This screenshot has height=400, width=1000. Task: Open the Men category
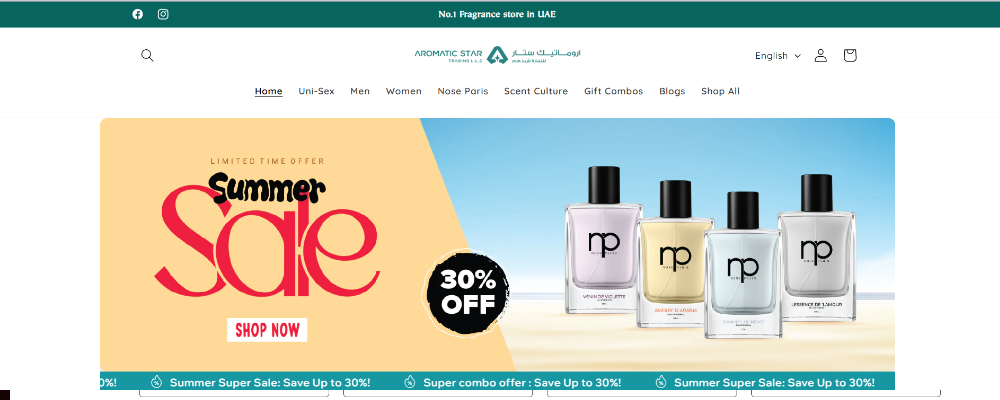tap(360, 91)
